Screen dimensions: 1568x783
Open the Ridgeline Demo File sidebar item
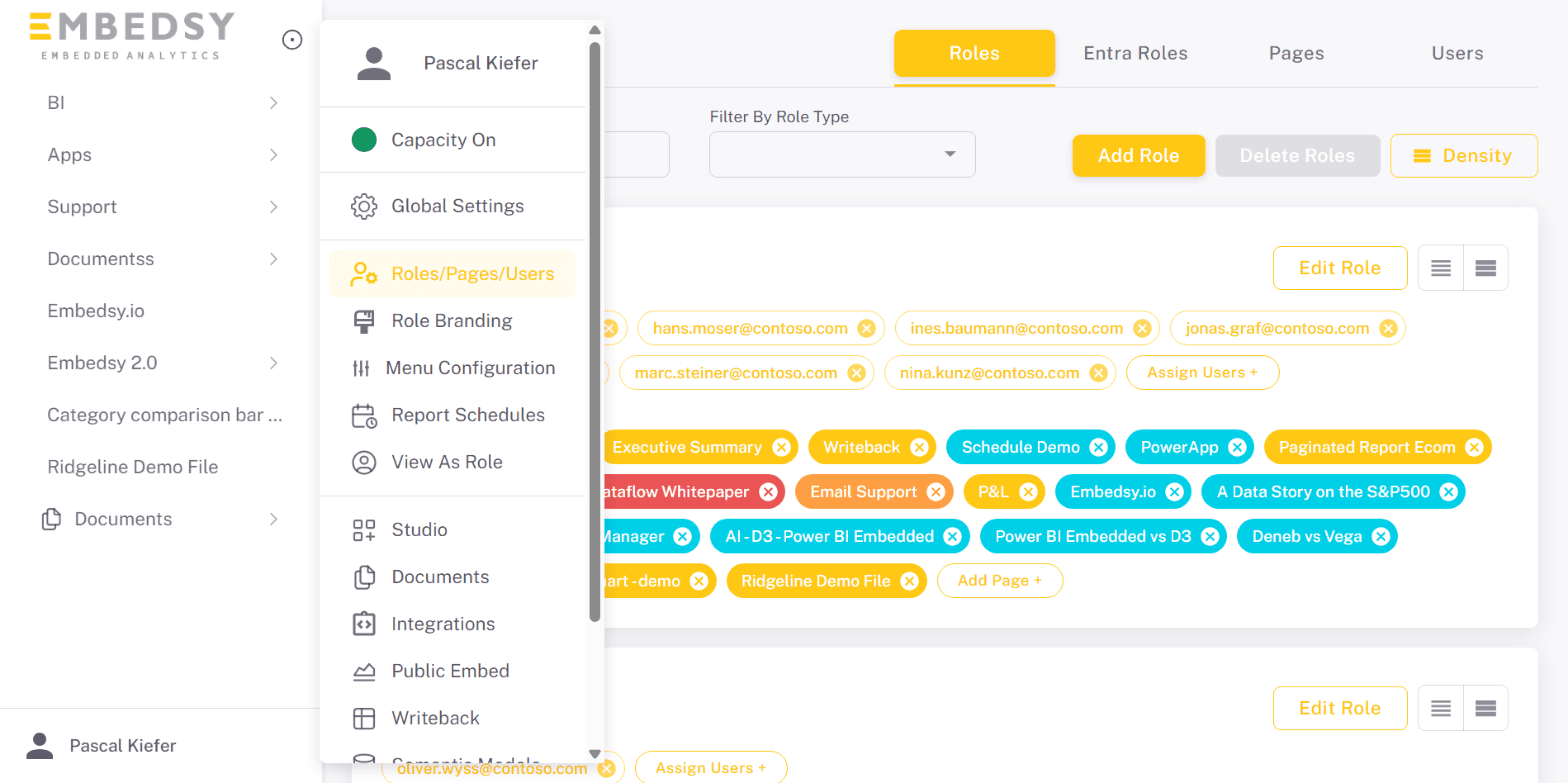click(133, 467)
